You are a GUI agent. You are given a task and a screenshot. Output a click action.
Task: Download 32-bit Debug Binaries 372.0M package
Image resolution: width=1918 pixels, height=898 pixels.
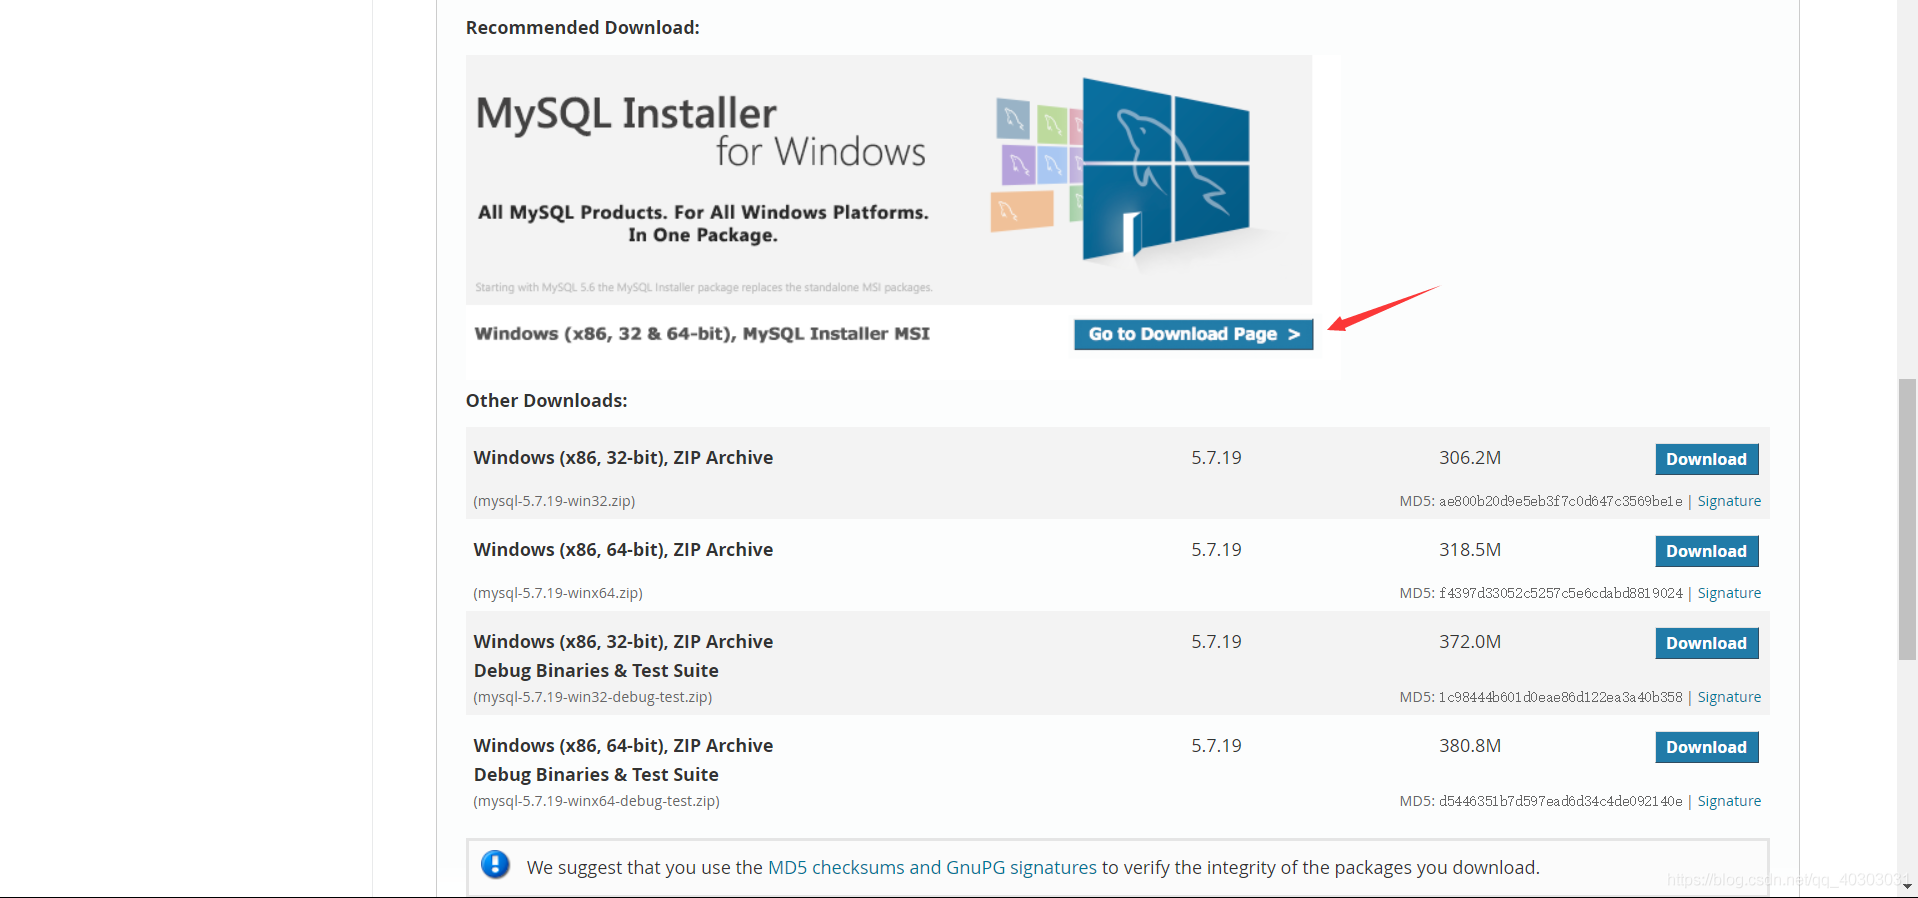1706,643
